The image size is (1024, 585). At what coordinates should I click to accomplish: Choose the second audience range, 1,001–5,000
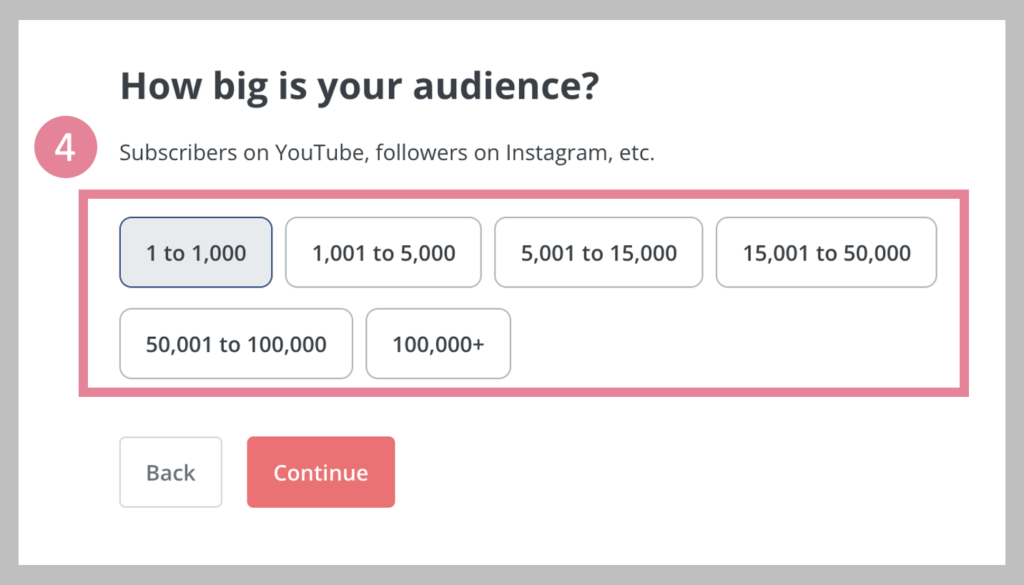(x=383, y=253)
